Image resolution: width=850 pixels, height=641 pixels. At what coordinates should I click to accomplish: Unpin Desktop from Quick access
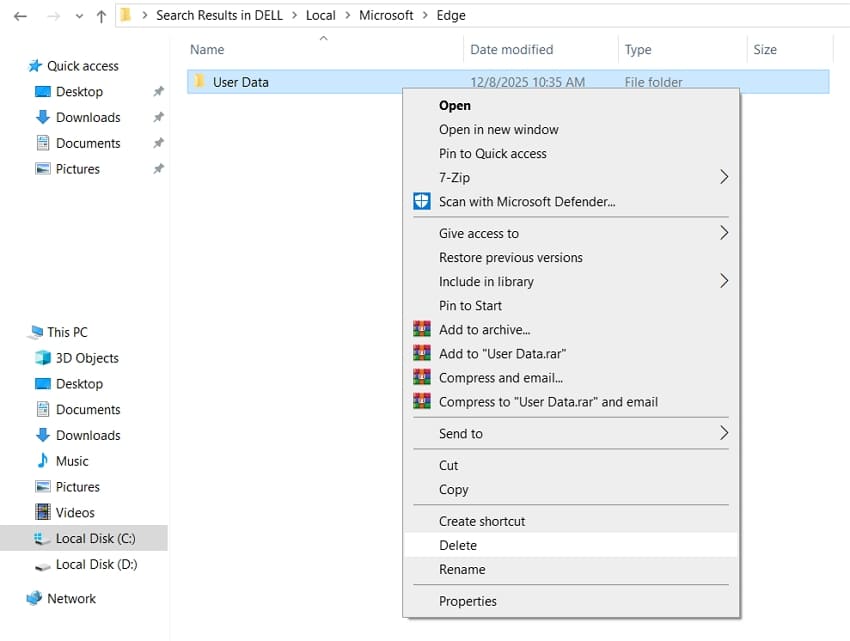click(157, 90)
